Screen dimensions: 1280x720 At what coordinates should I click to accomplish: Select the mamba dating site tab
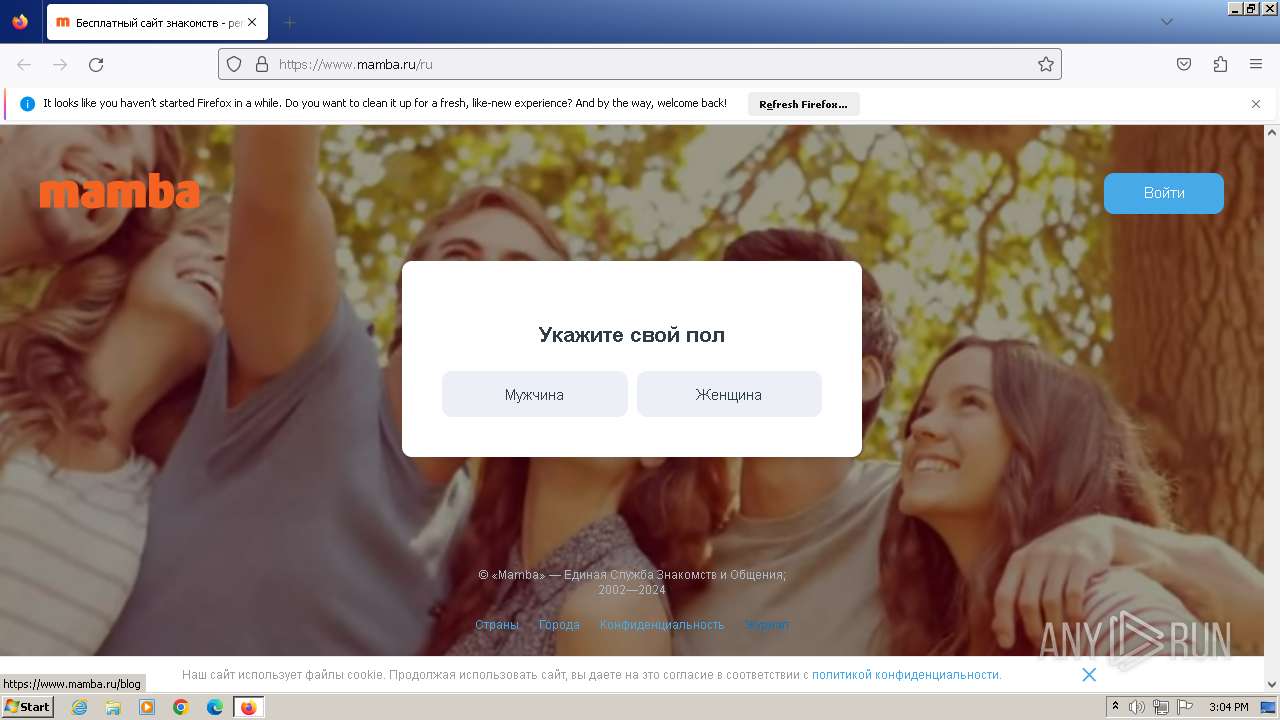point(157,22)
